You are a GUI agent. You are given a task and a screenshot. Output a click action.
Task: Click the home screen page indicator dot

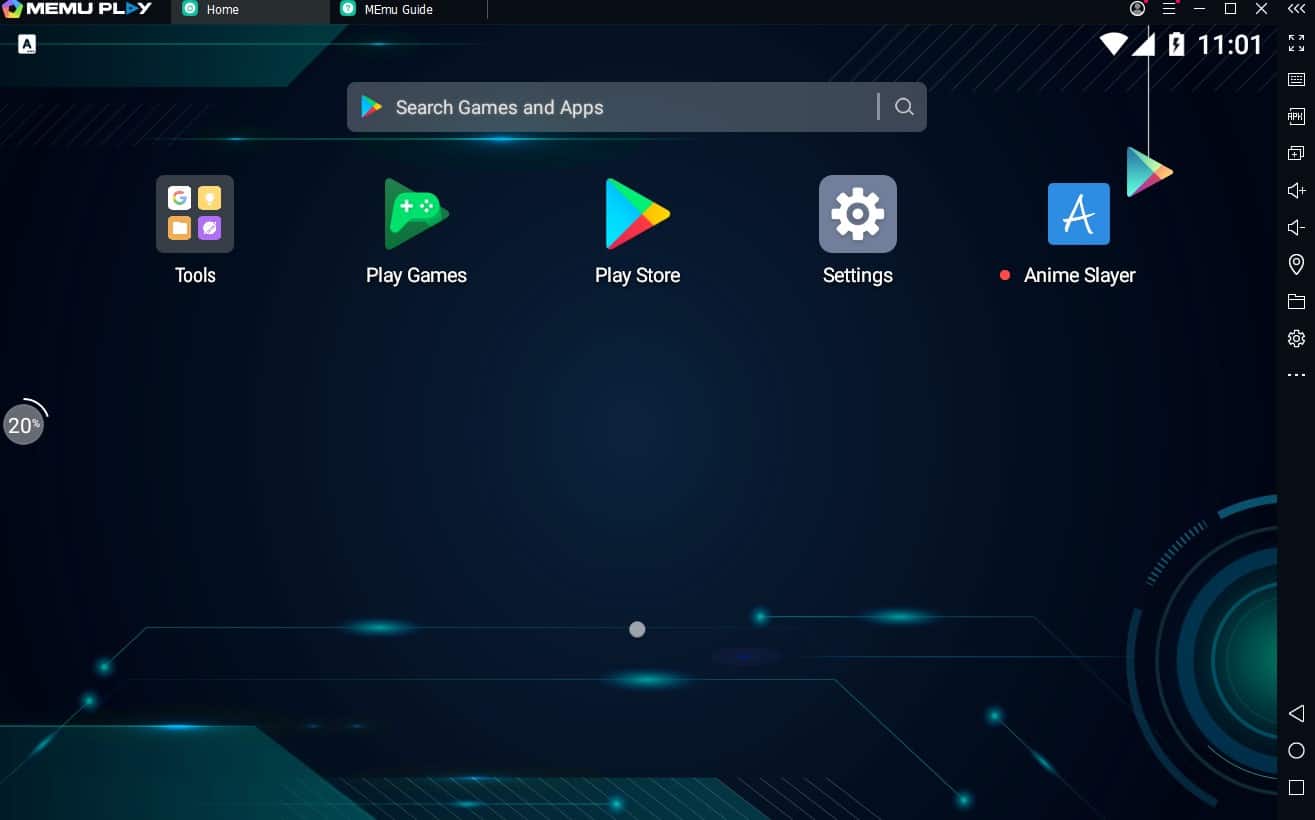point(637,629)
